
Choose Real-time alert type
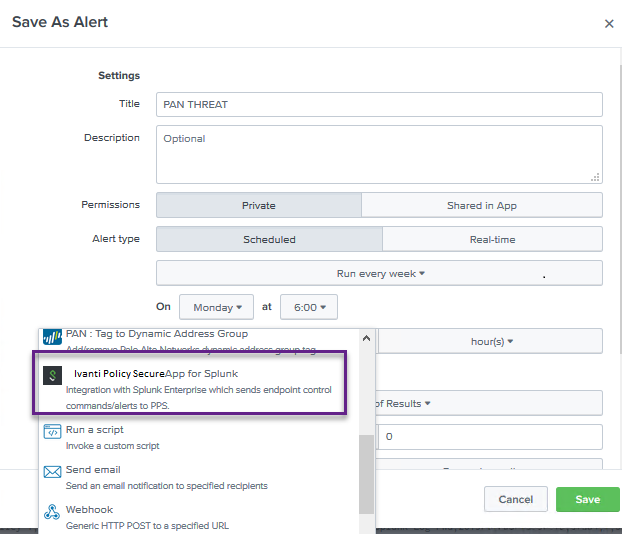[x=492, y=239]
